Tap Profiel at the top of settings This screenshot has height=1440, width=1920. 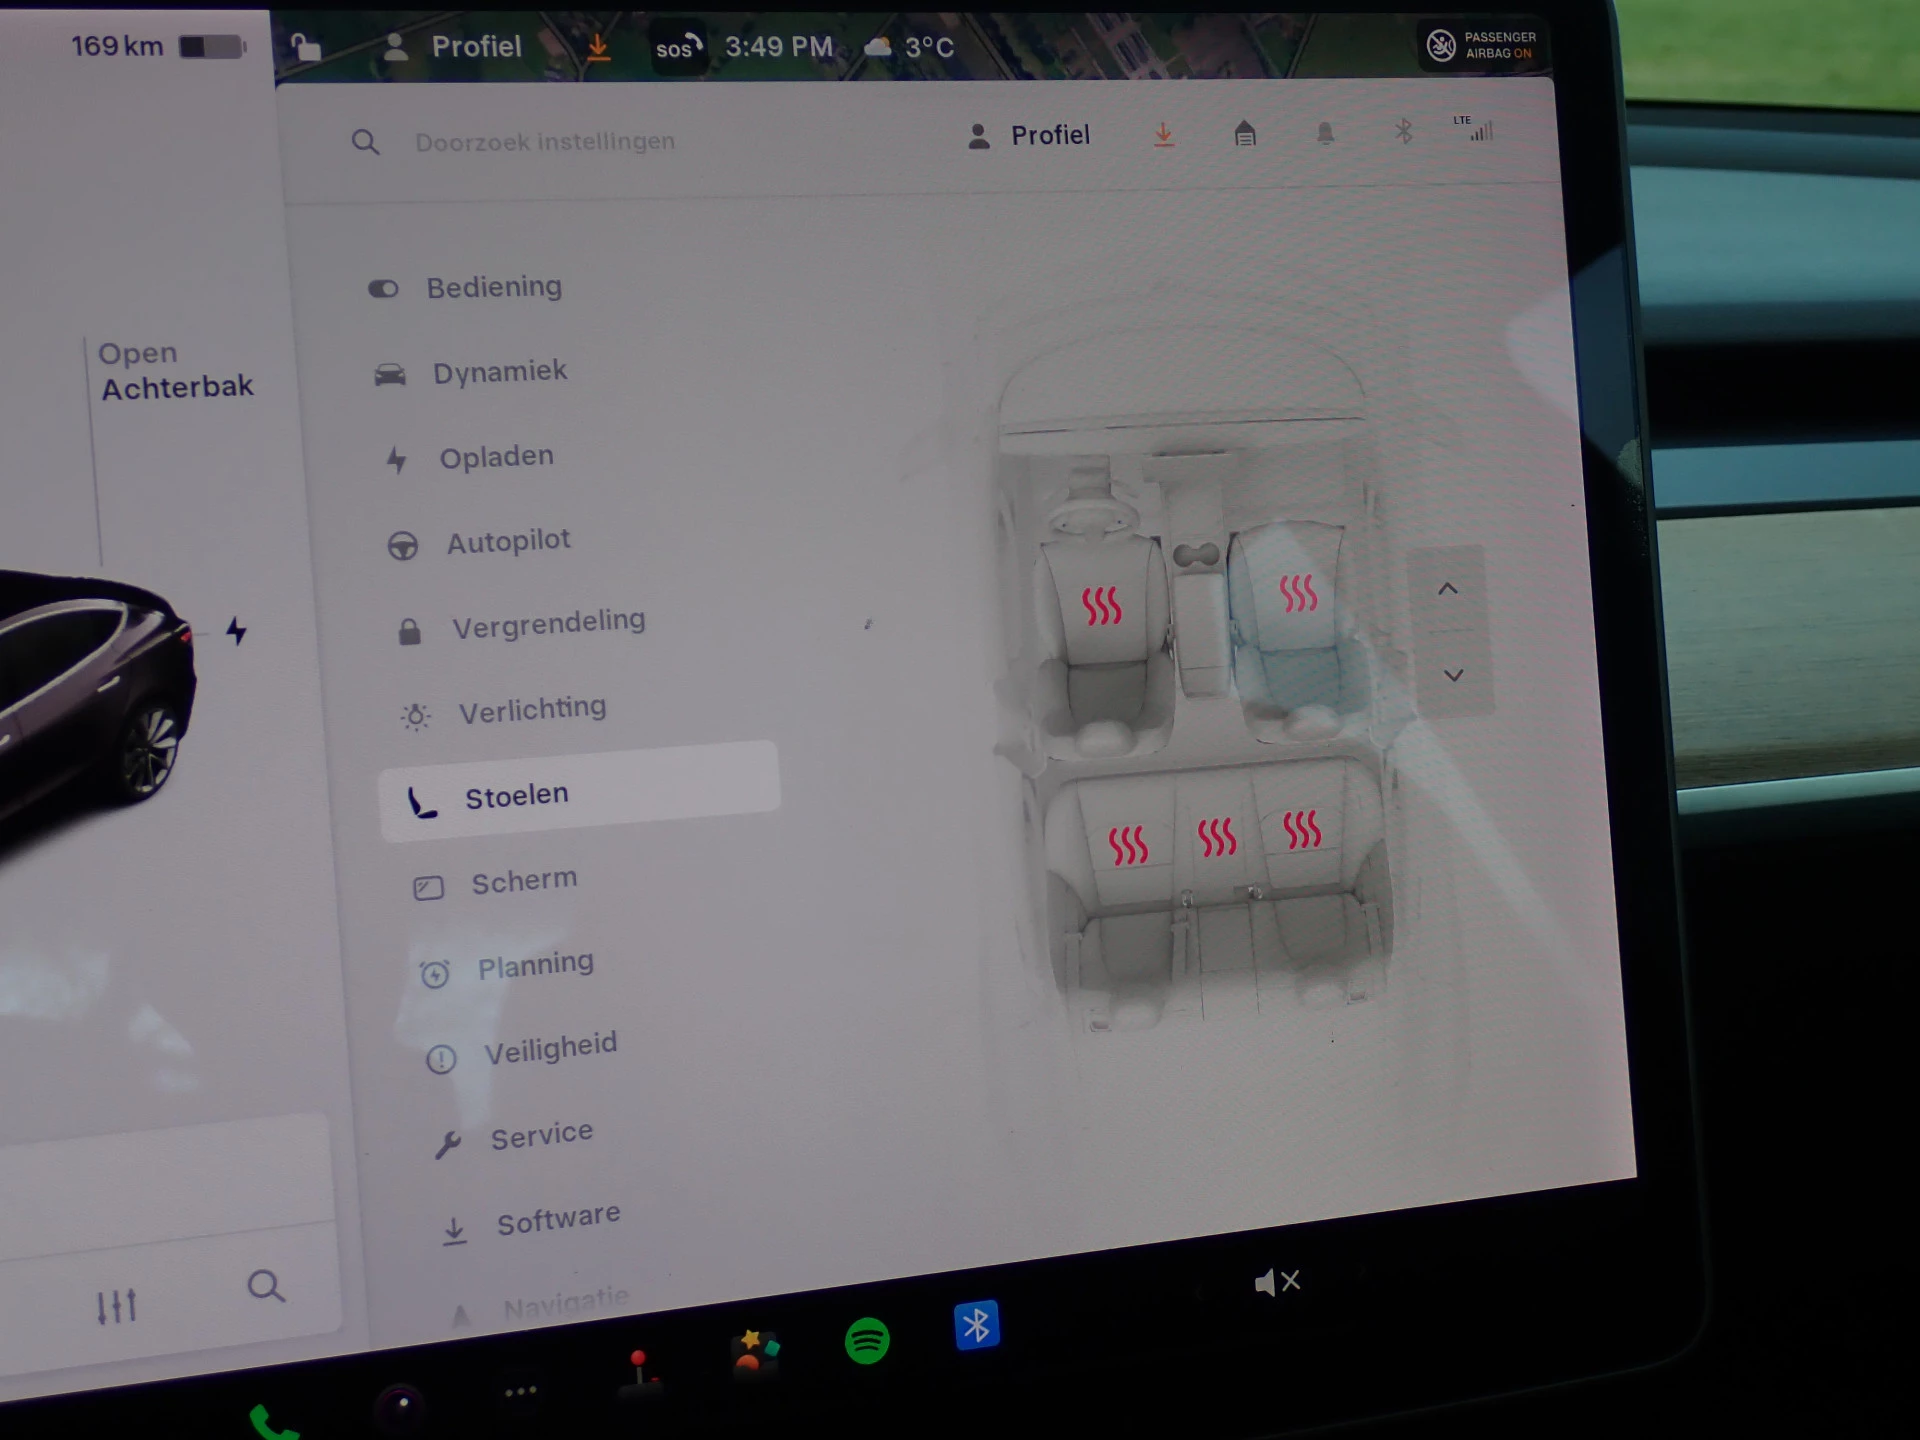(1049, 134)
